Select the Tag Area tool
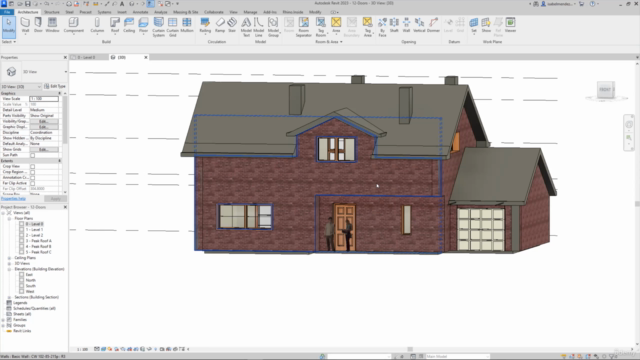Image resolution: width=640 pixels, height=360 pixels. [367, 27]
